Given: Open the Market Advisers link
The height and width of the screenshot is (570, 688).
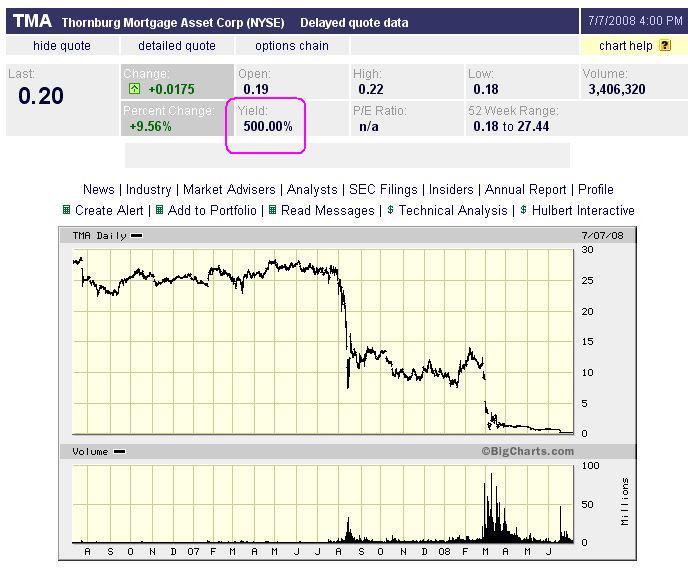Looking at the screenshot, I should pos(229,190).
